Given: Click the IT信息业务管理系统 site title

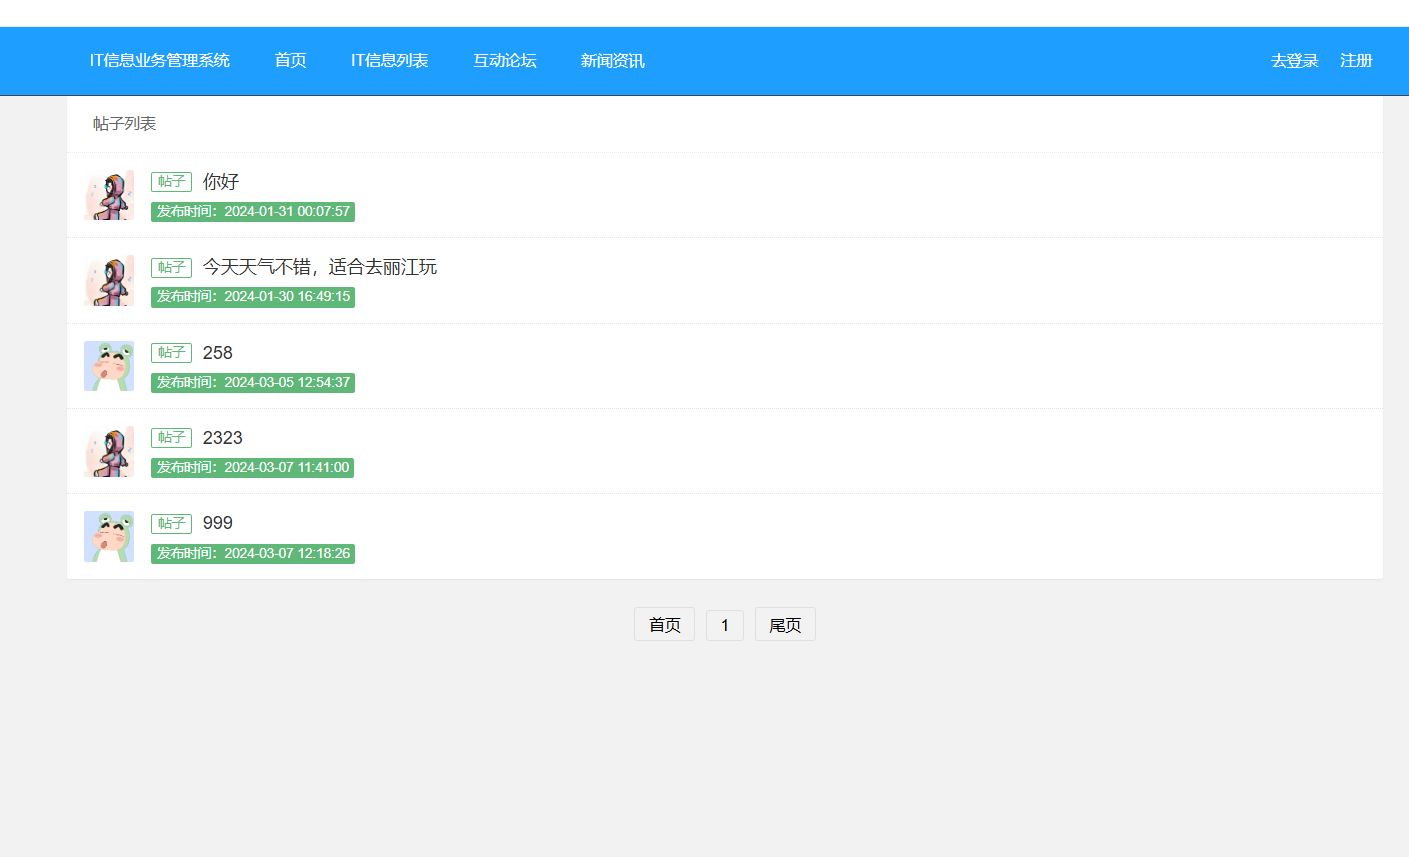Looking at the screenshot, I should (160, 61).
